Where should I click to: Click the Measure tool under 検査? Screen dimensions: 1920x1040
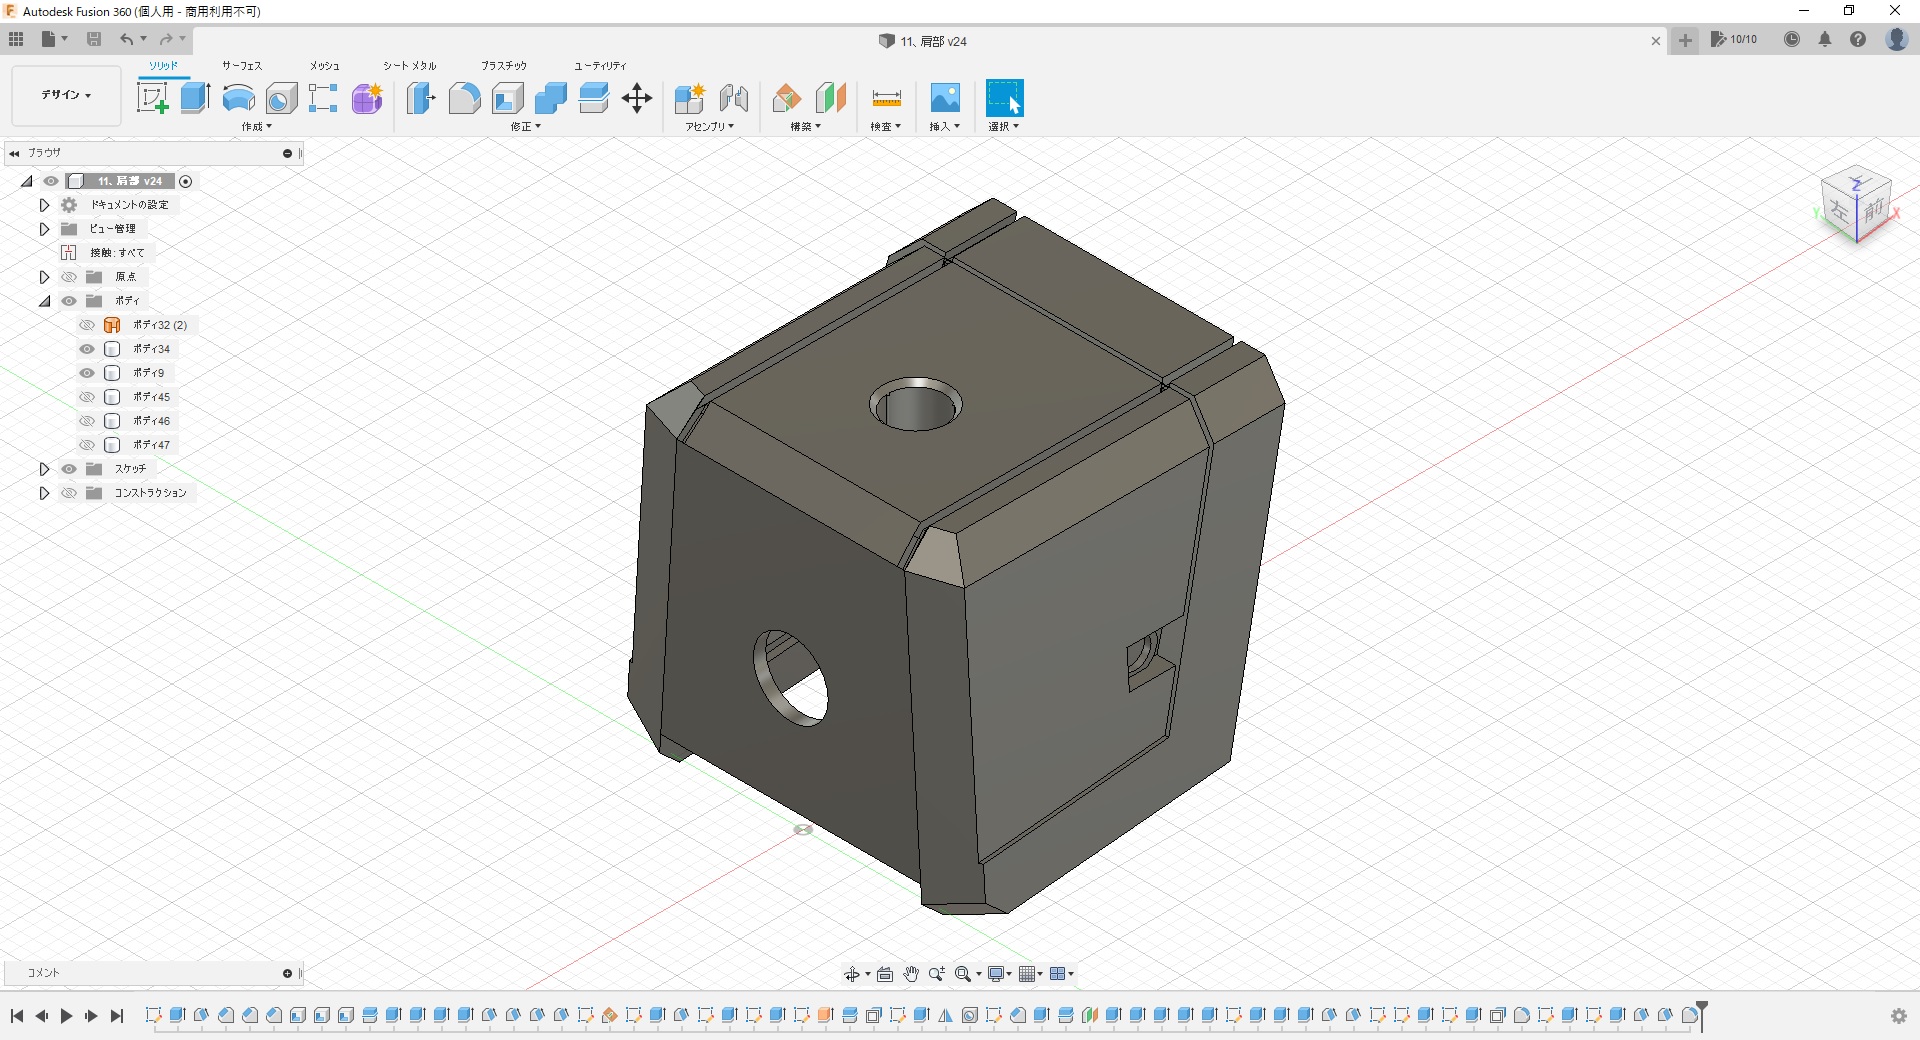tap(886, 98)
